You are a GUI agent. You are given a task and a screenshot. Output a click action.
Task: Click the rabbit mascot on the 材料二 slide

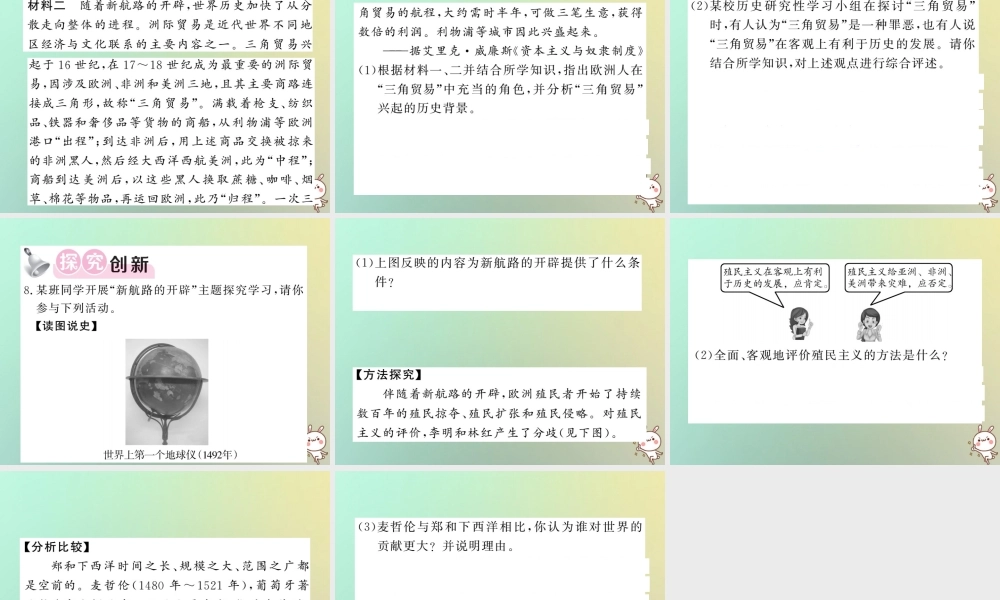point(318,192)
